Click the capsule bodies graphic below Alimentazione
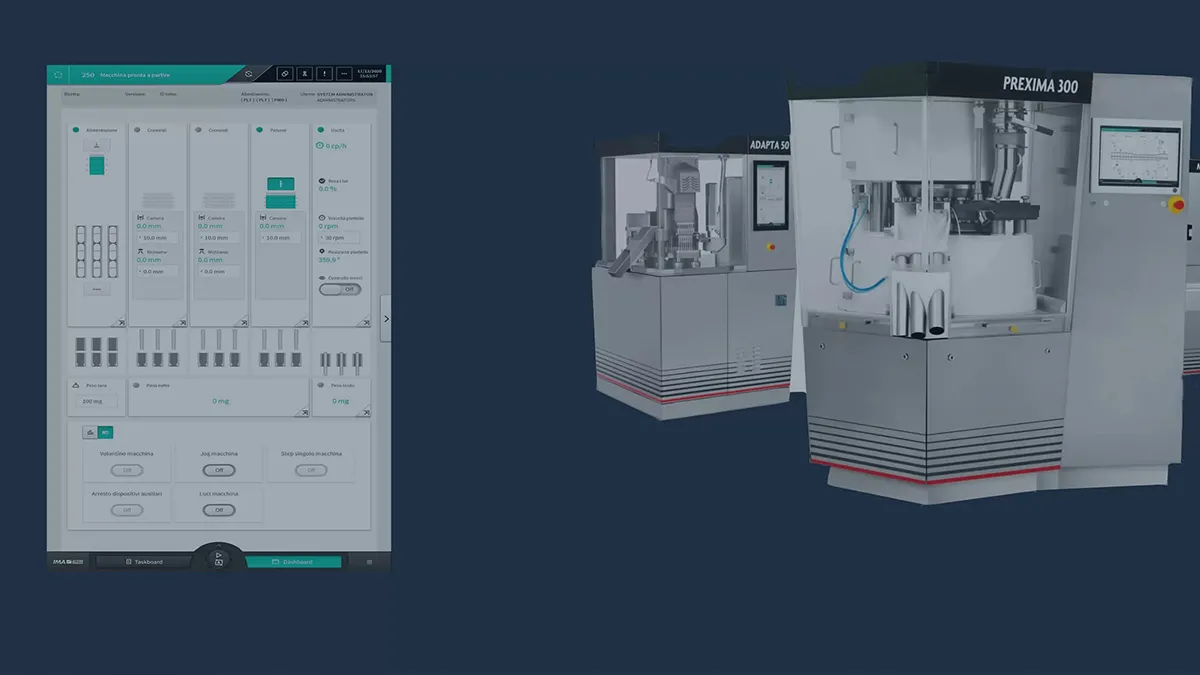This screenshot has width=1200, height=675. click(97, 350)
